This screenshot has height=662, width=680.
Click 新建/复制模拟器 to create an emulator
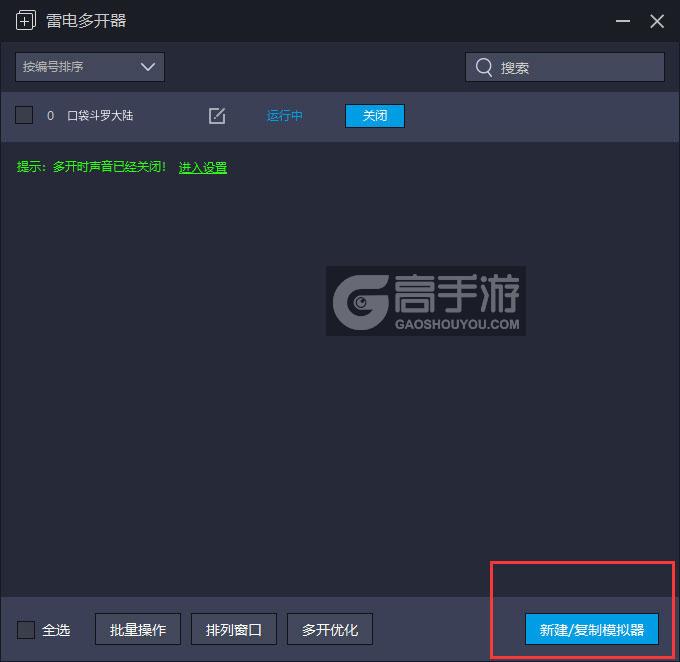592,630
